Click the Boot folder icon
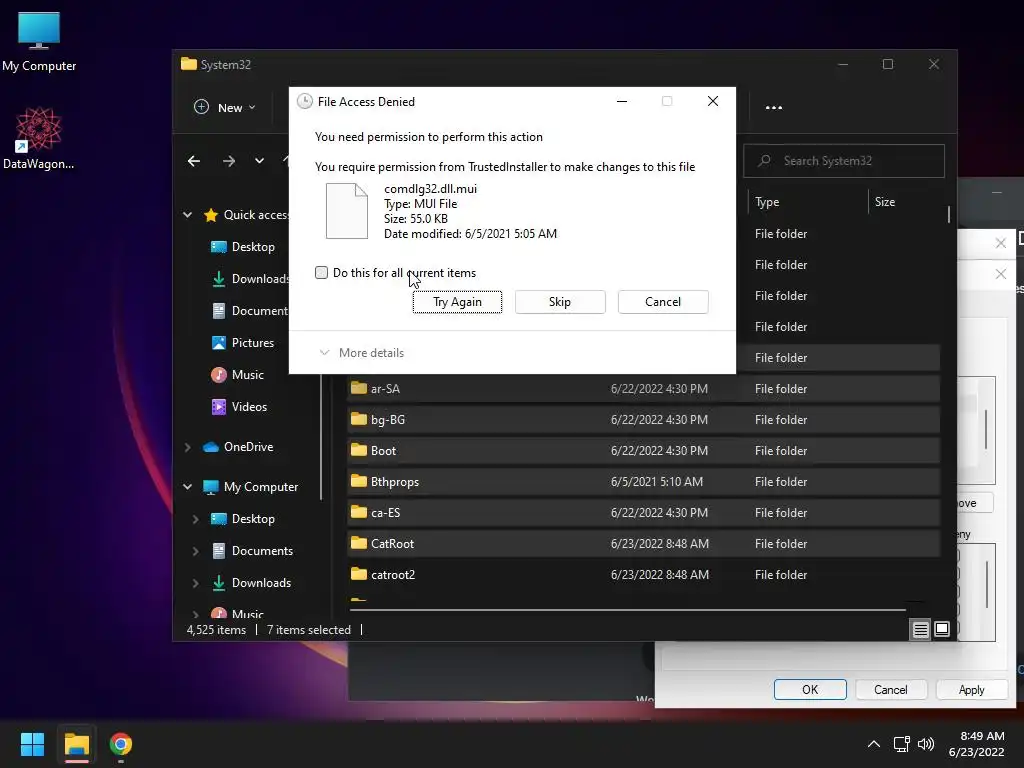The image size is (1024, 768). (x=359, y=450)
